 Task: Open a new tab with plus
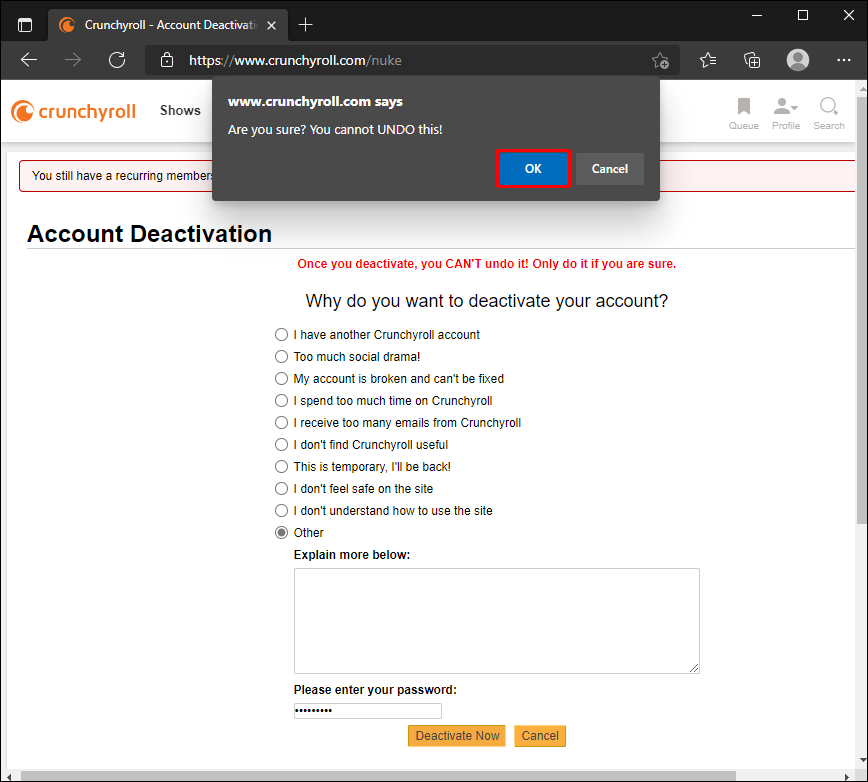point(305,25)
